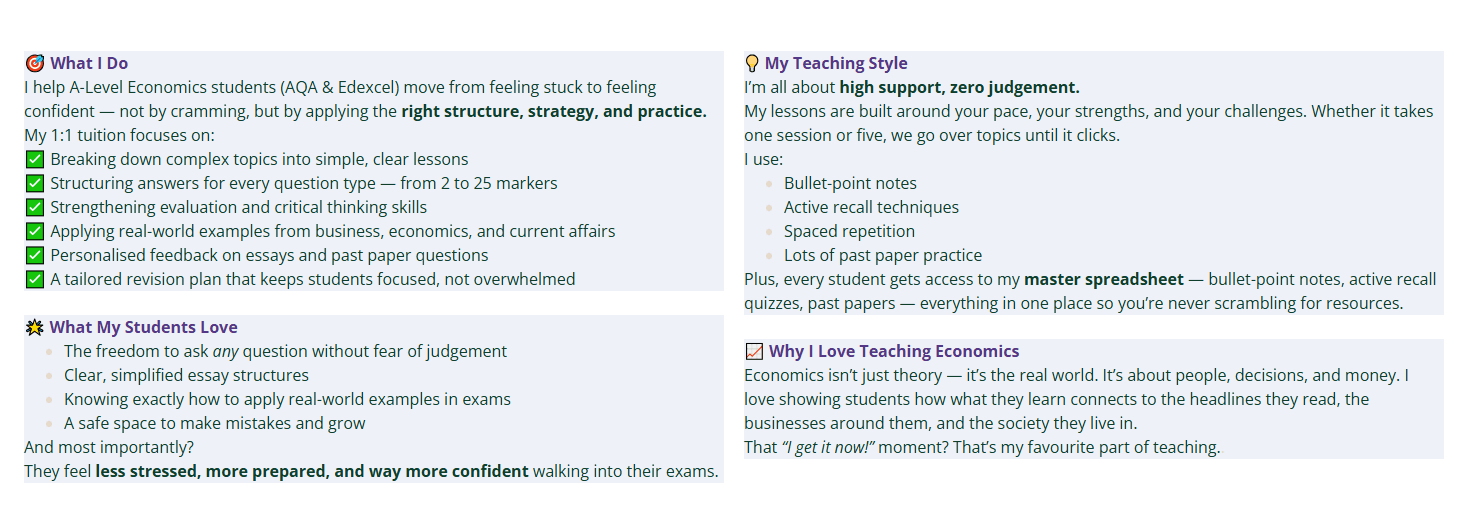This screenshot has height=513, width=1471.
Task: Click the What My Students Love heading
Action: (x=143, y=327)
